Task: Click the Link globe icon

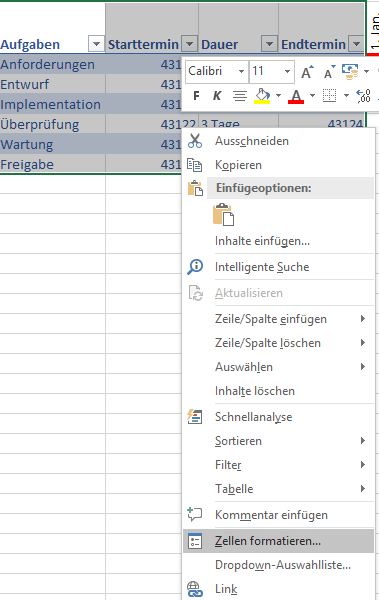Action: [195, 589]
